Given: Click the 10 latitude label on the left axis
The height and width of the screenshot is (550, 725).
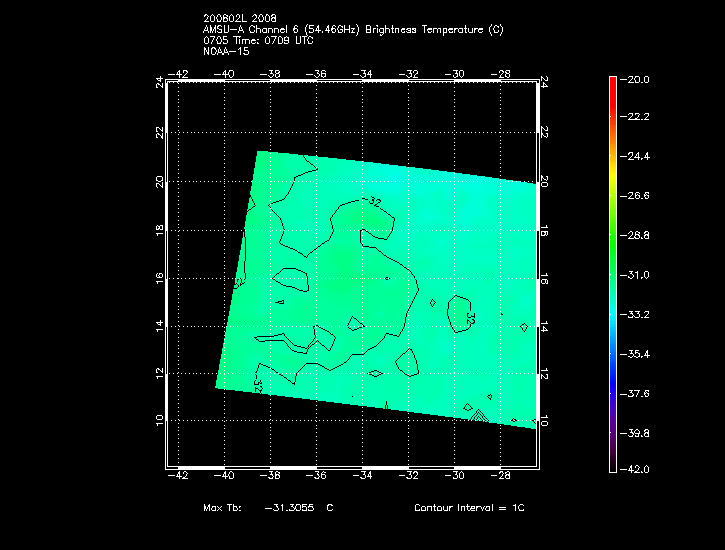Looking at the screenshot, I should (x=159, y=421).
